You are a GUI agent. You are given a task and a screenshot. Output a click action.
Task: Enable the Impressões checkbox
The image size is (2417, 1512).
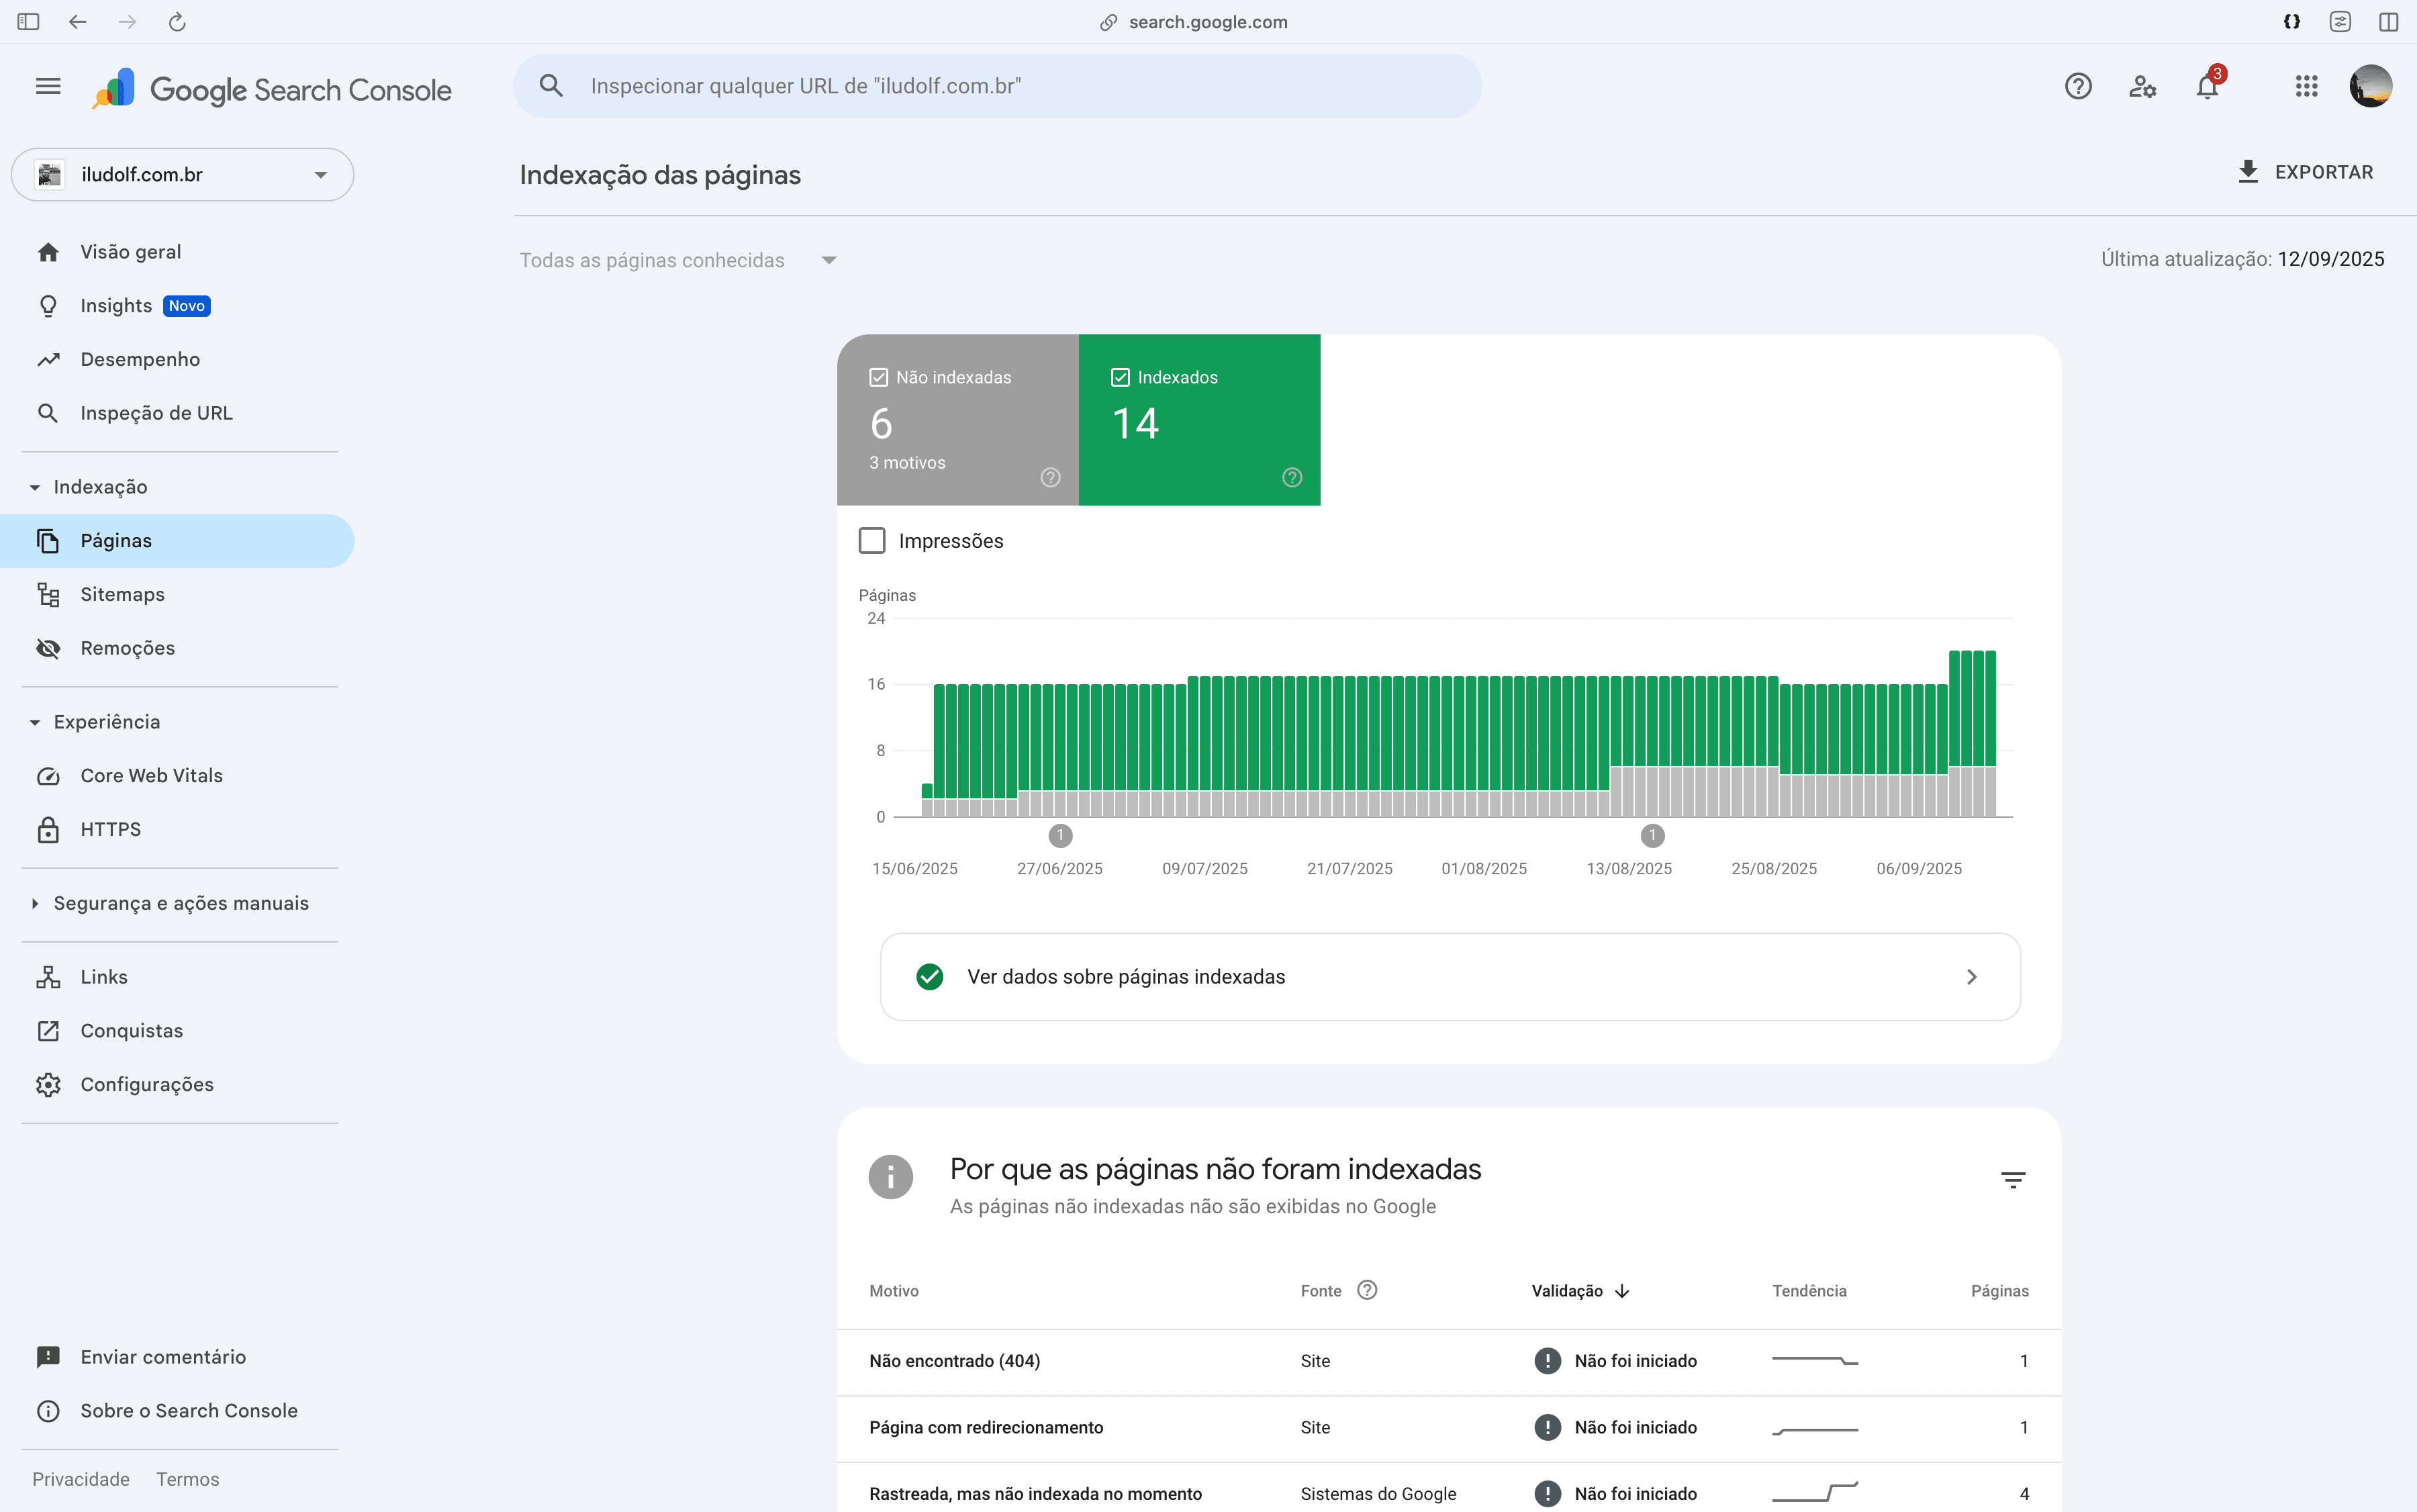click(x=872, y=540)
